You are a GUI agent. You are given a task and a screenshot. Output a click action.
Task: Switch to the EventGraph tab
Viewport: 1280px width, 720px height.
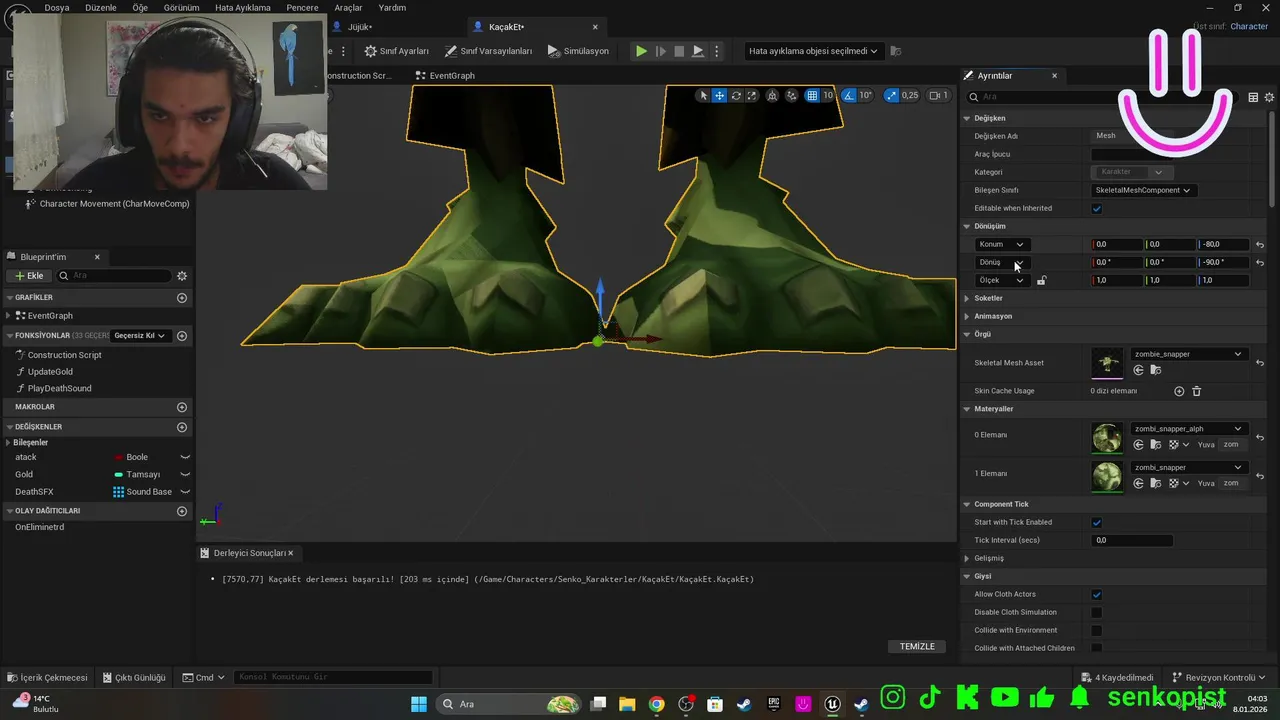[445, 76]
